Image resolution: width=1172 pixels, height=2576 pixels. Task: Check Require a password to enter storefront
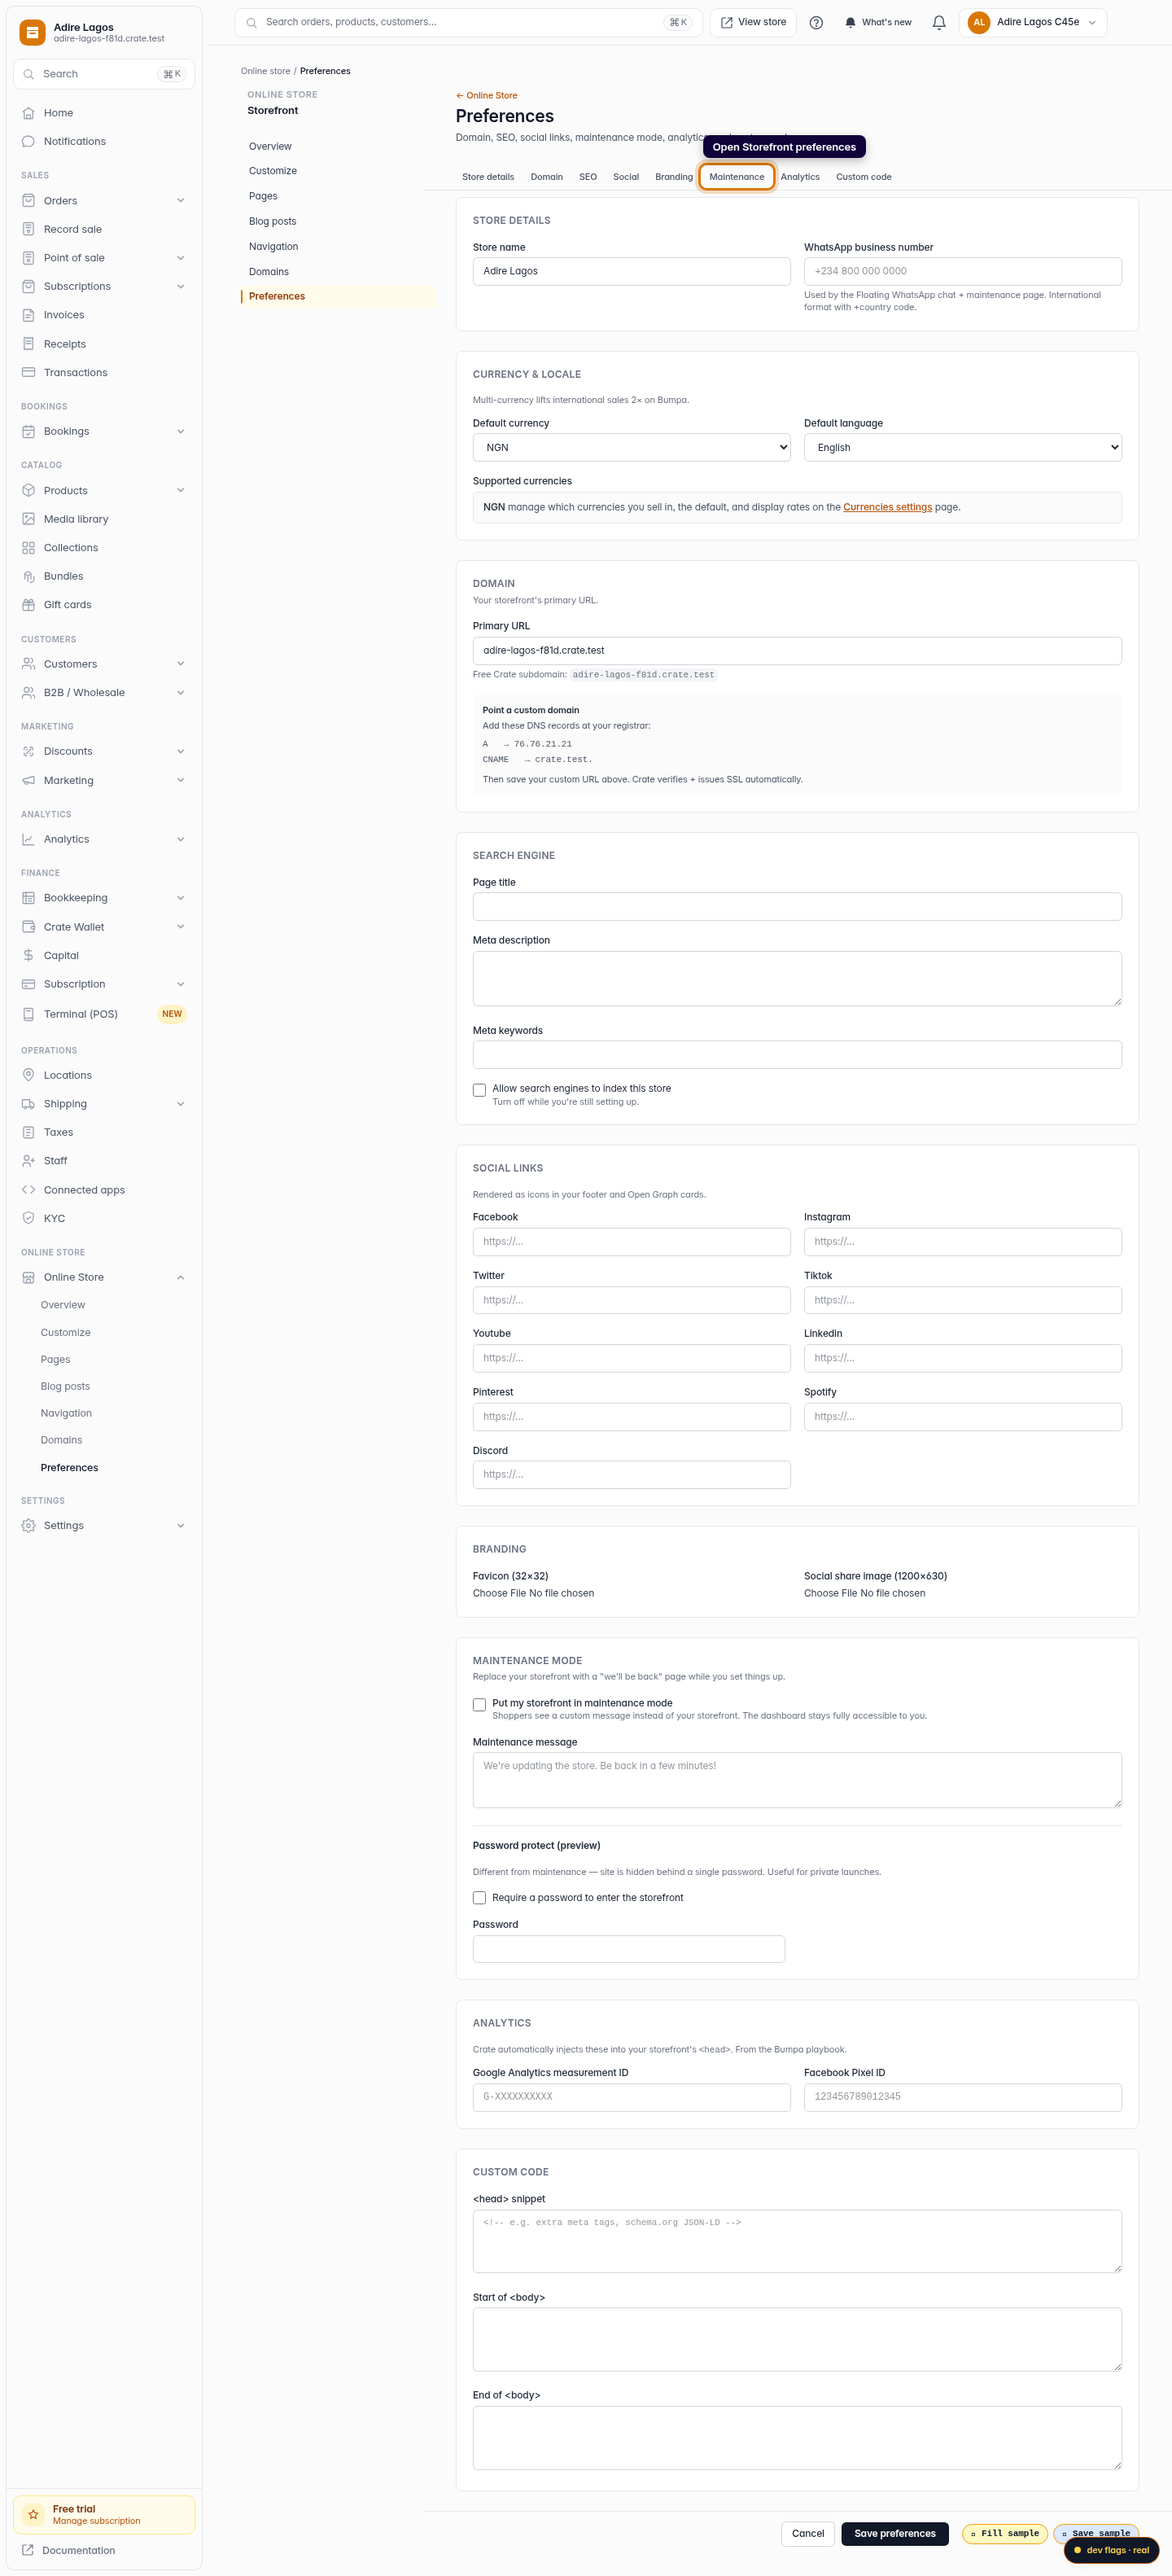(479, 1898)
